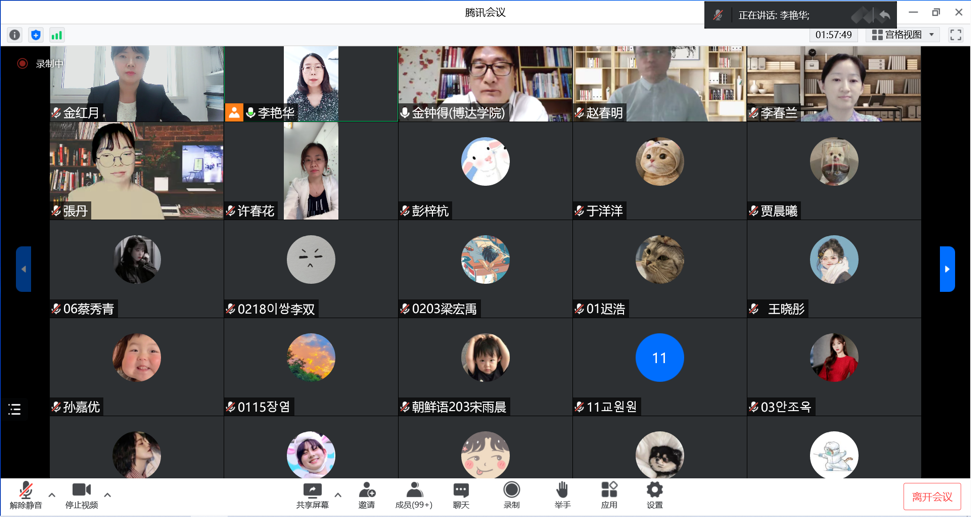Open meeting settings (设置) gear
Image resolution: width=971 pixels, height=517 pixels.
654,494
